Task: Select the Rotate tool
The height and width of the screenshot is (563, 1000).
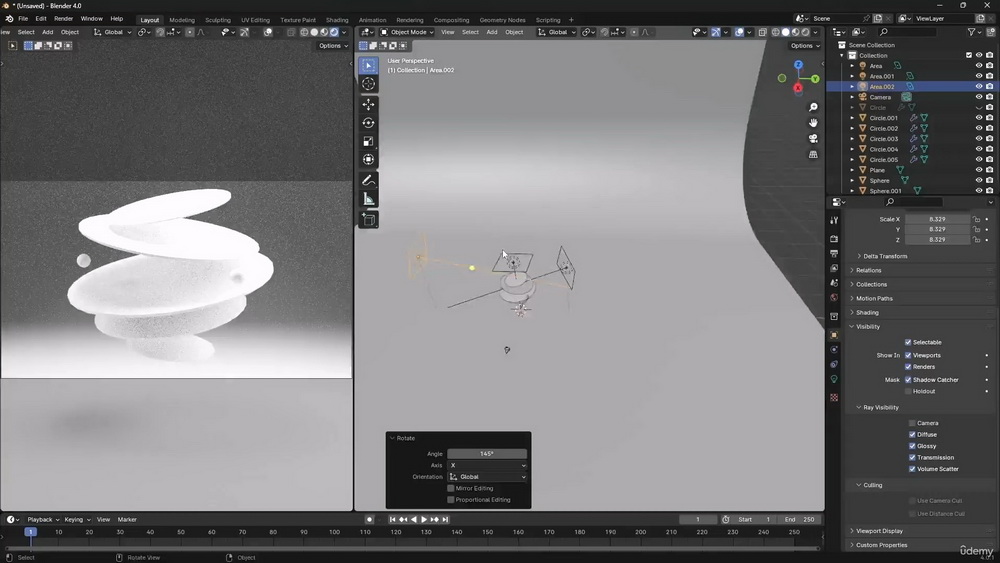Action: point(369,123)
